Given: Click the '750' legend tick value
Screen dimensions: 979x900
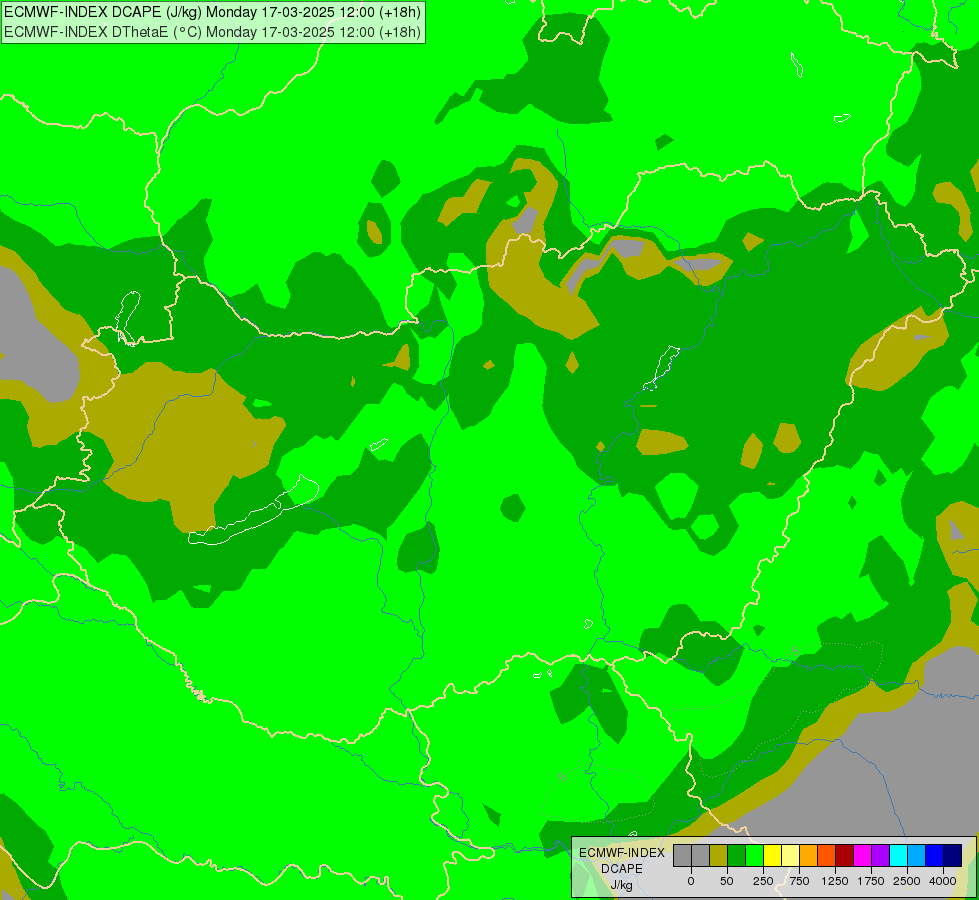Looking at the screenshot, I should coord(799,881).
